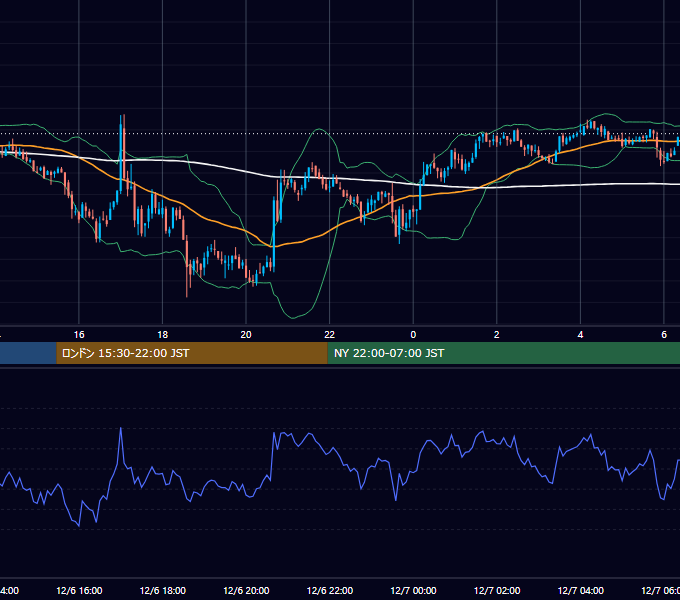Click the upper chart axis label 20
Viewport: 680px width, 600px height.
246,335
